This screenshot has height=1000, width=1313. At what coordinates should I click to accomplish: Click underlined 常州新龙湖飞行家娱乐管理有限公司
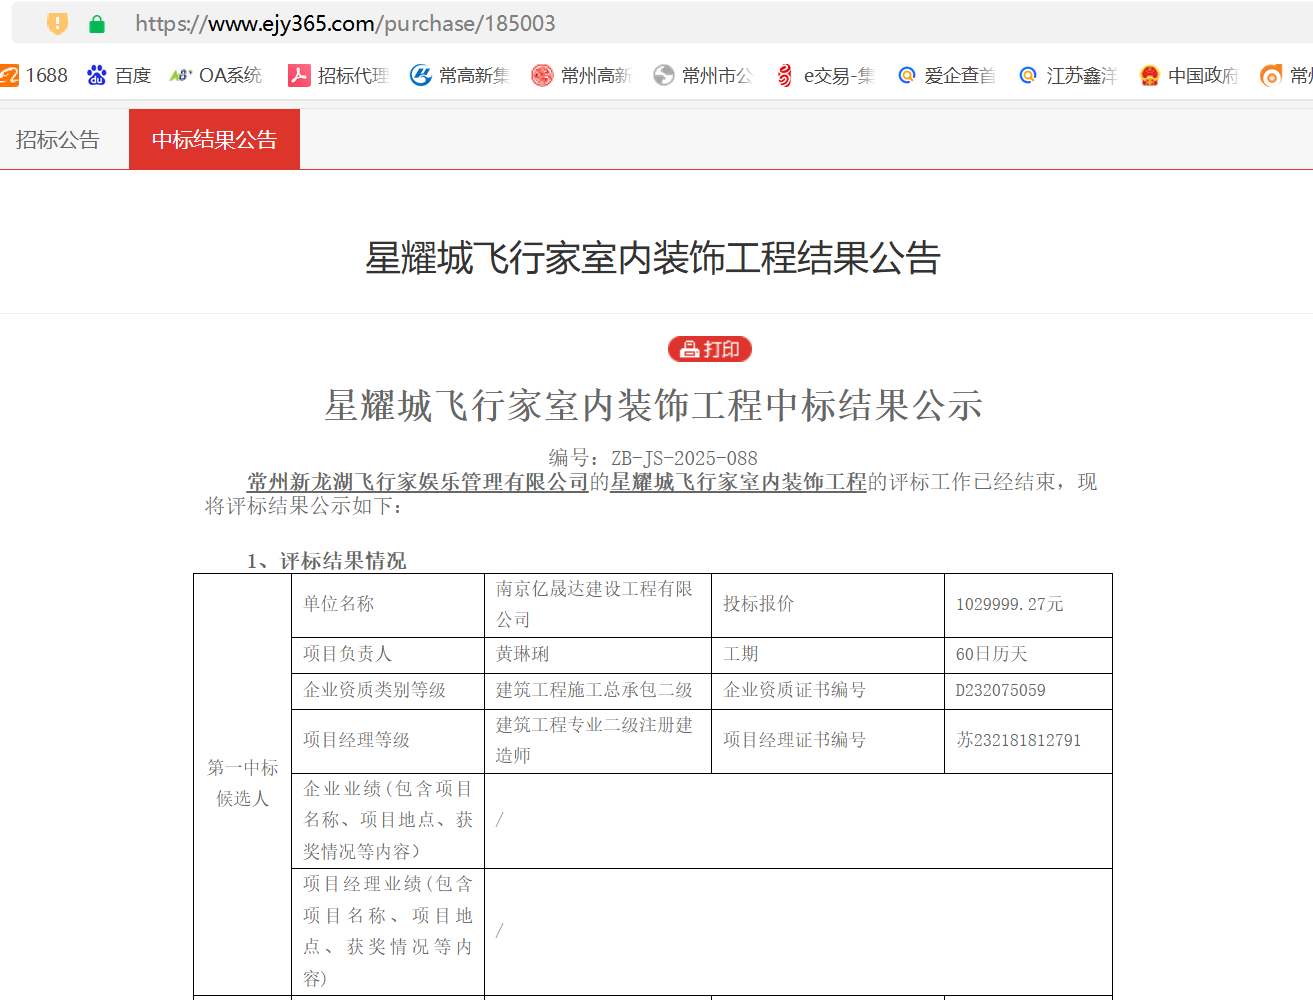point(418,482)
